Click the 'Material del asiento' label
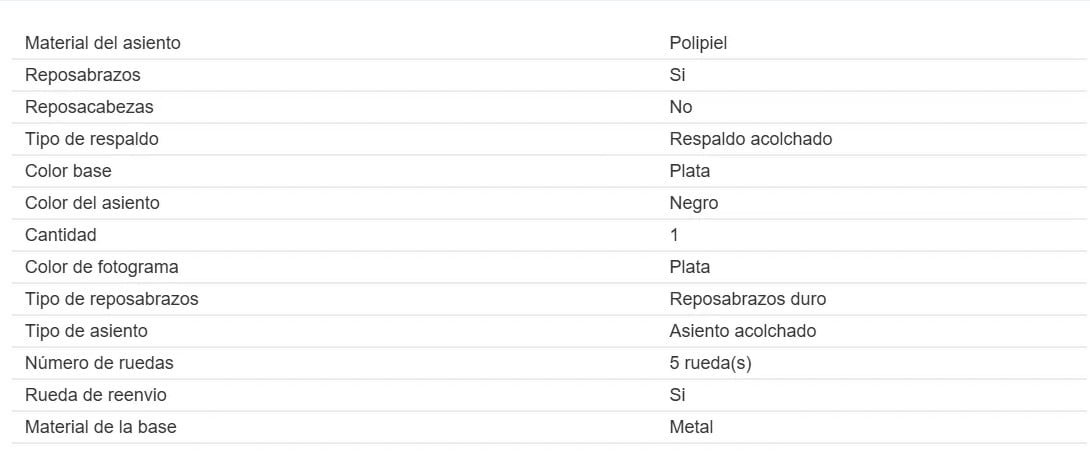 click(103, 43)
